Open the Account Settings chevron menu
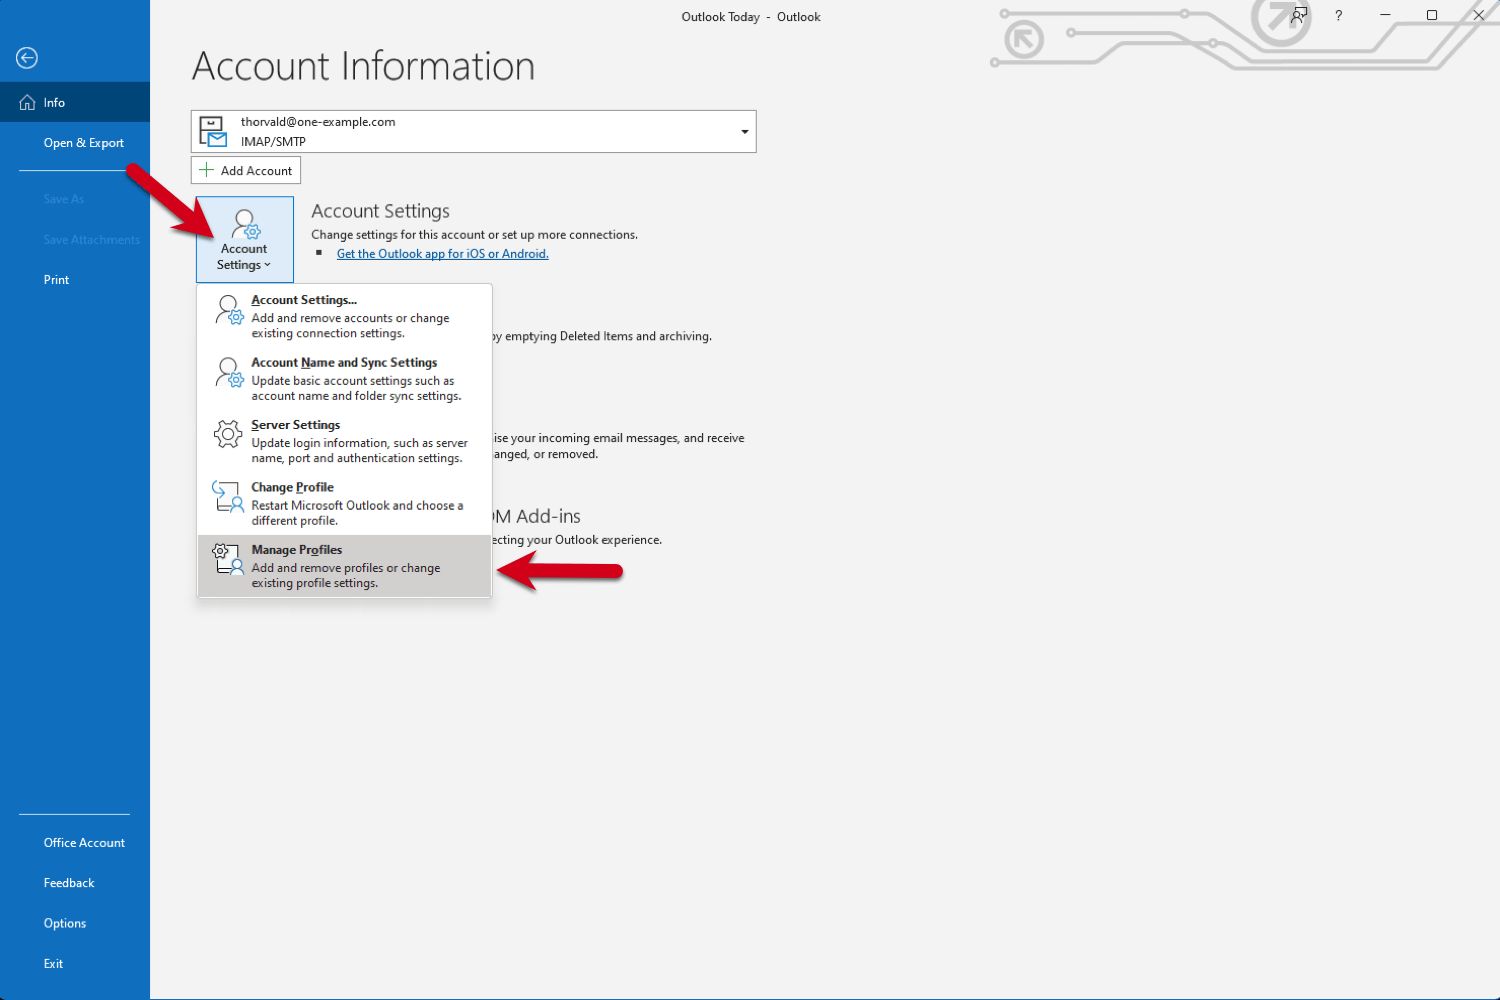Screen dimensions: 1500x1000 (x=268, y=265)
